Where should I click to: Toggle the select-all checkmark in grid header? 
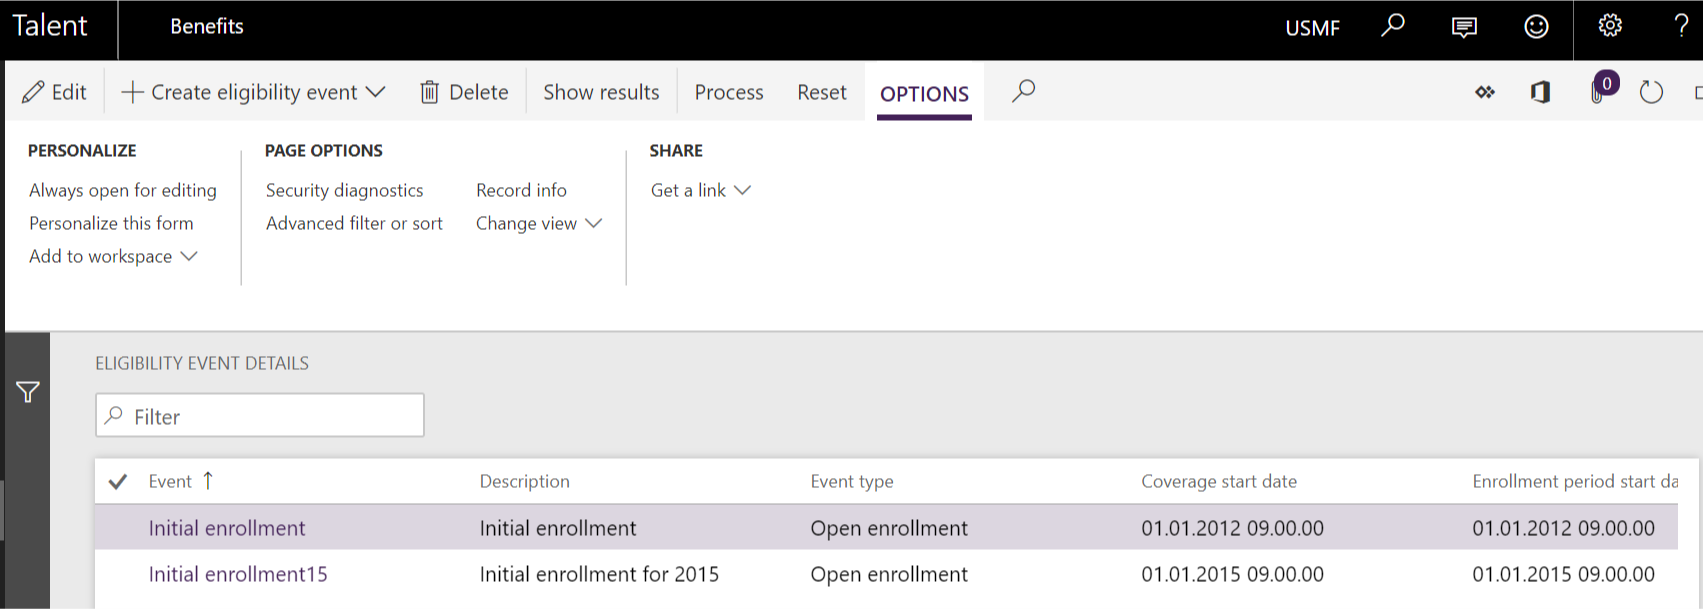118,482
